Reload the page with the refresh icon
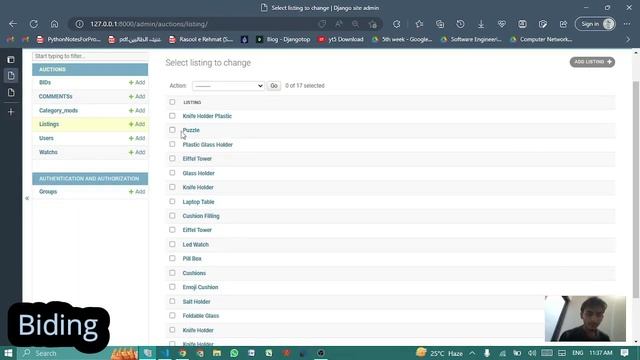 click(x=34, y=24)
